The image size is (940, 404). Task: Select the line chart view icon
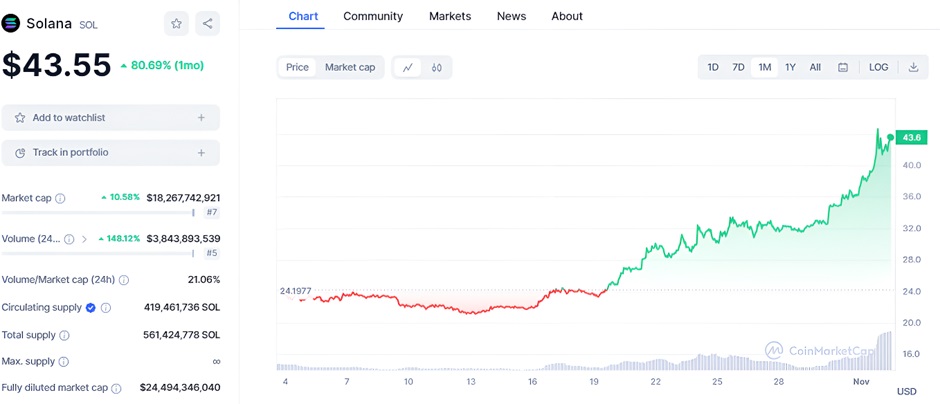(407, 67)
